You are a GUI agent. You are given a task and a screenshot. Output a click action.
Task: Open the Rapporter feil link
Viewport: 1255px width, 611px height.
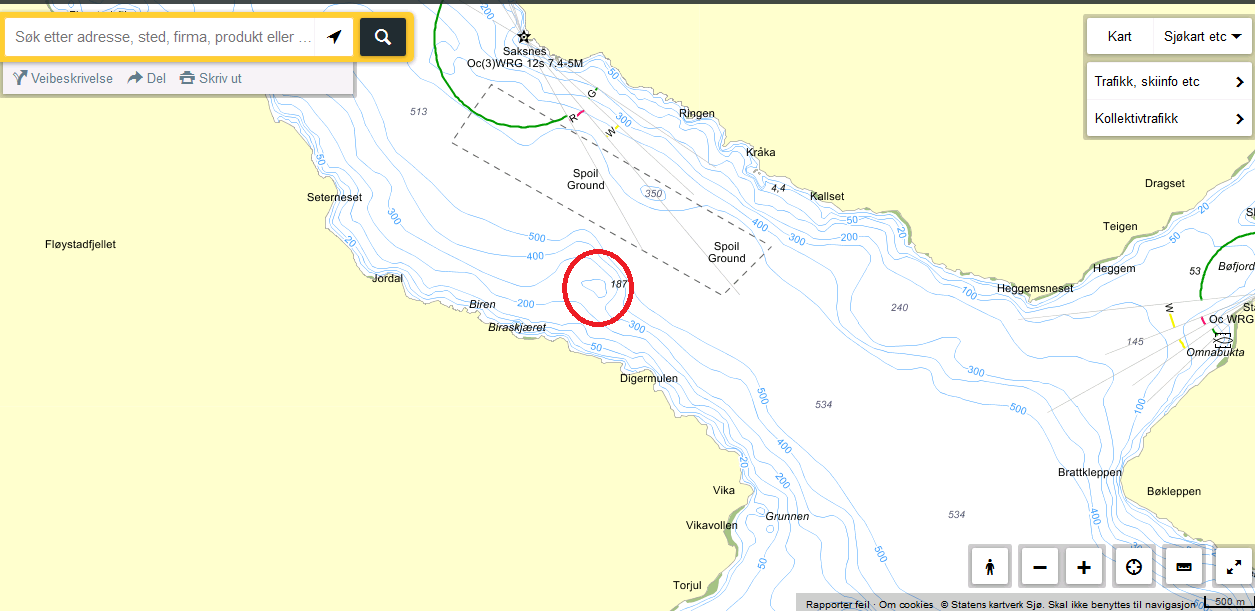pyautogui.click(x=837, y=604)
